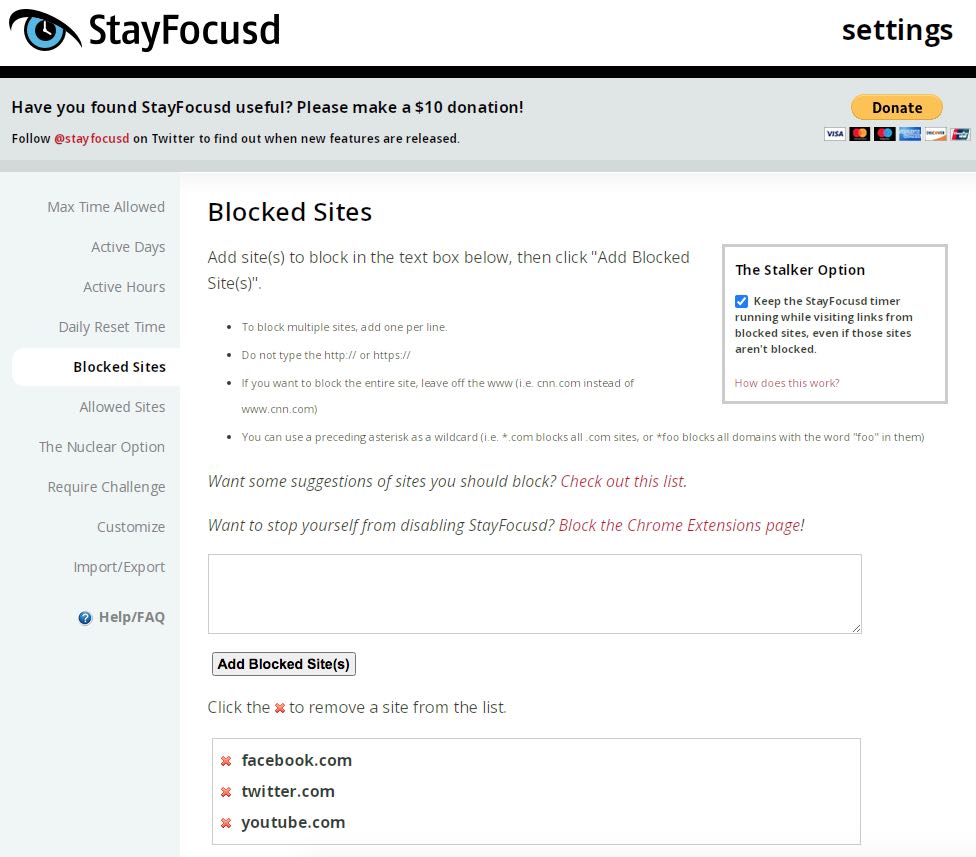Remove facebook.com using its red X
This screenshot has height=857, width=976.
coord(226,761)
